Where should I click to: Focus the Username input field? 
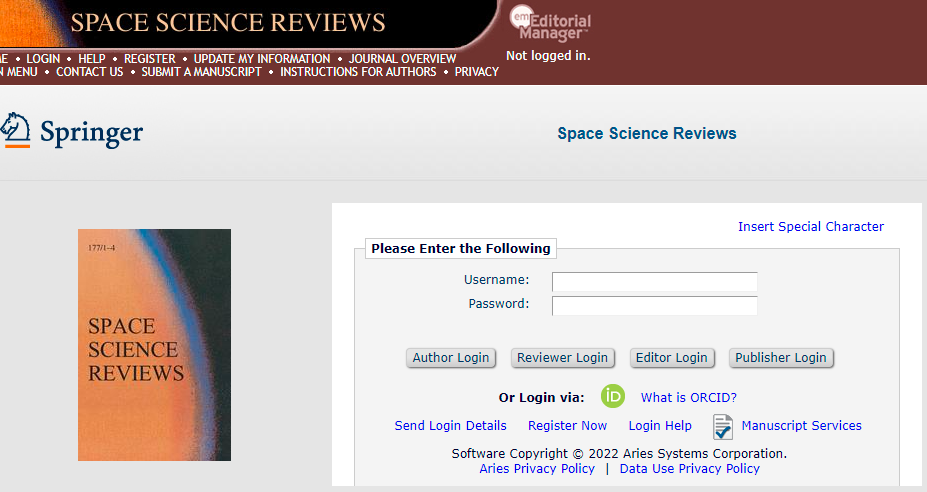654,281
